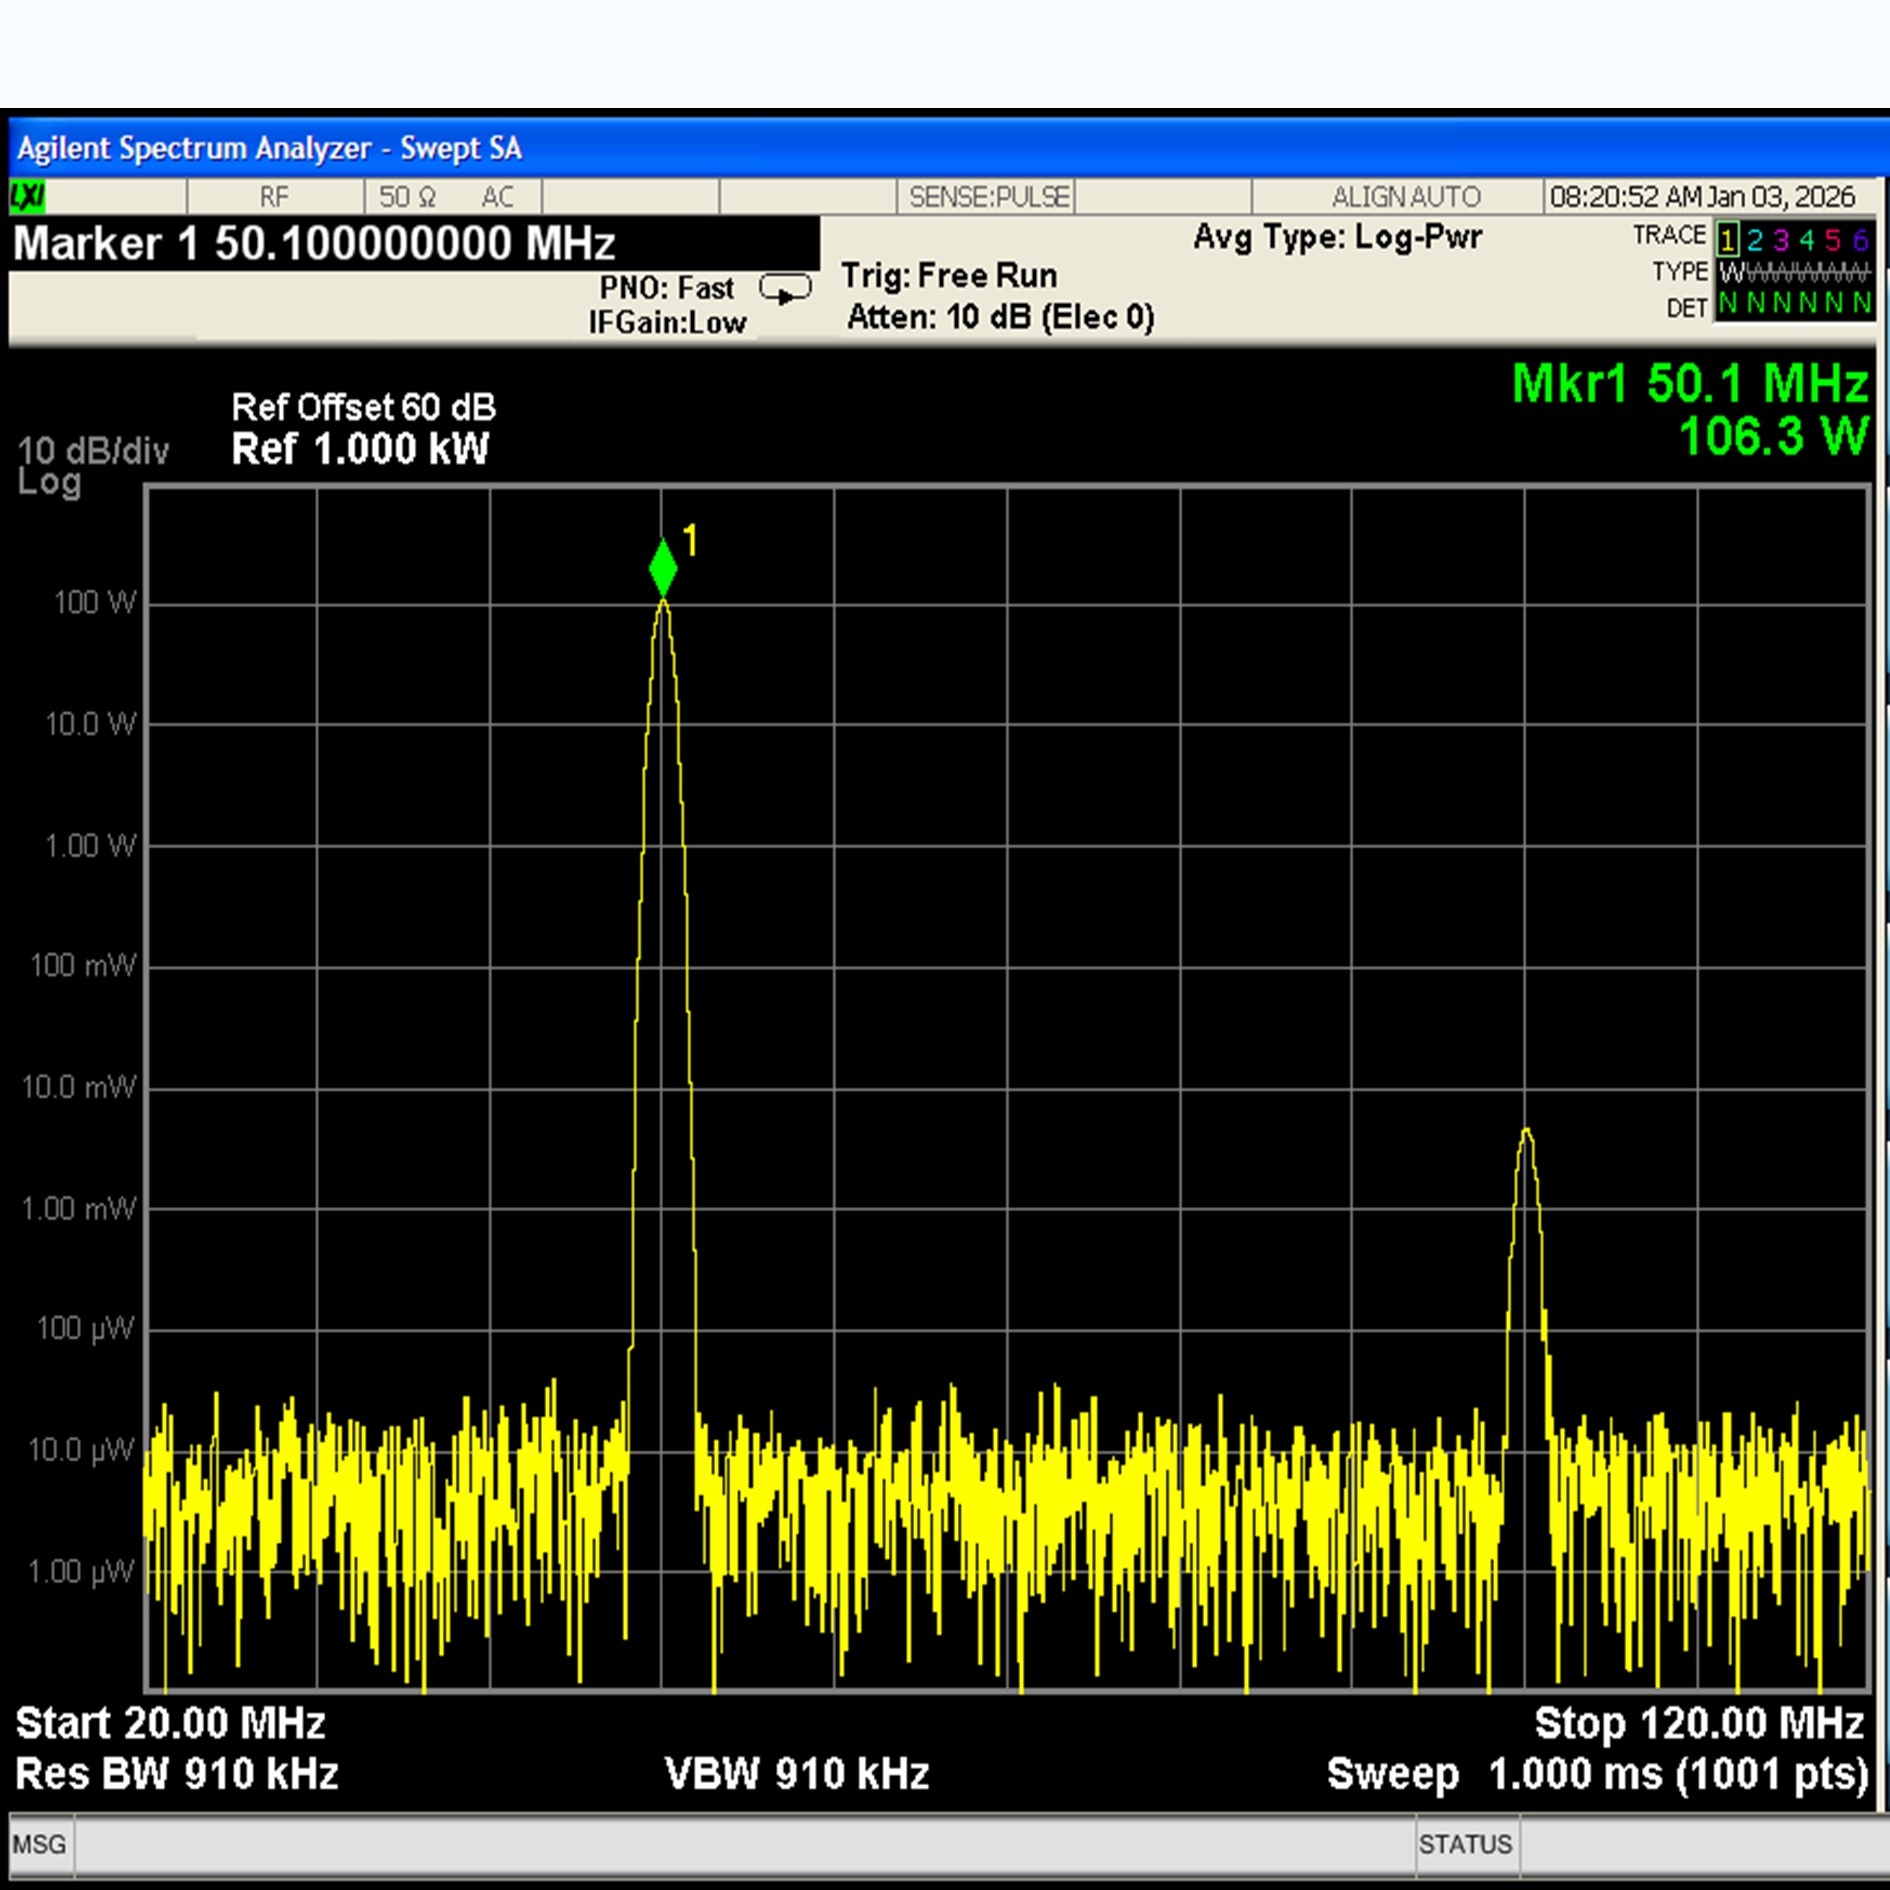Click Ref Offset 60 dB label
The width and height of the screenshot is (1890, 1890).
tap(363, 407)
